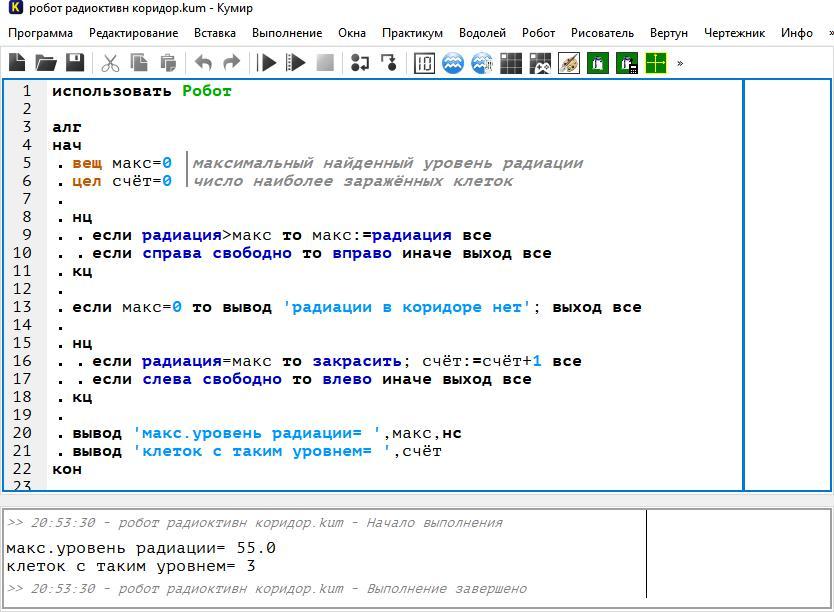Redo the last undone edit
This screenshot has width=834, height=612.
[x=232, y=63]
